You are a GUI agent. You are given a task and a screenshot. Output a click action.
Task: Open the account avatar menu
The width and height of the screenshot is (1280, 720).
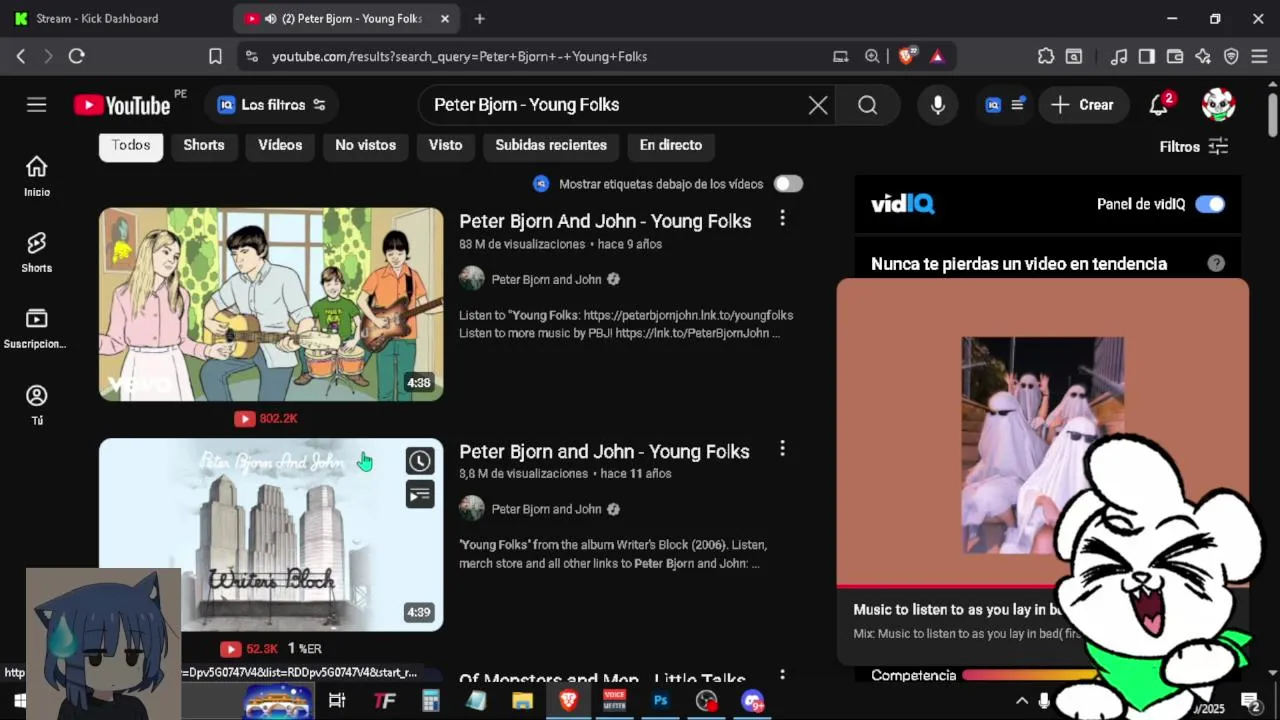click(1218, 105)
